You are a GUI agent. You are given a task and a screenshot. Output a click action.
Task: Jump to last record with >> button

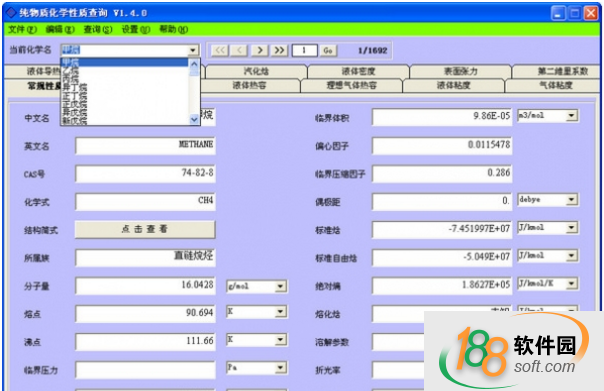(x=279, y=50)
